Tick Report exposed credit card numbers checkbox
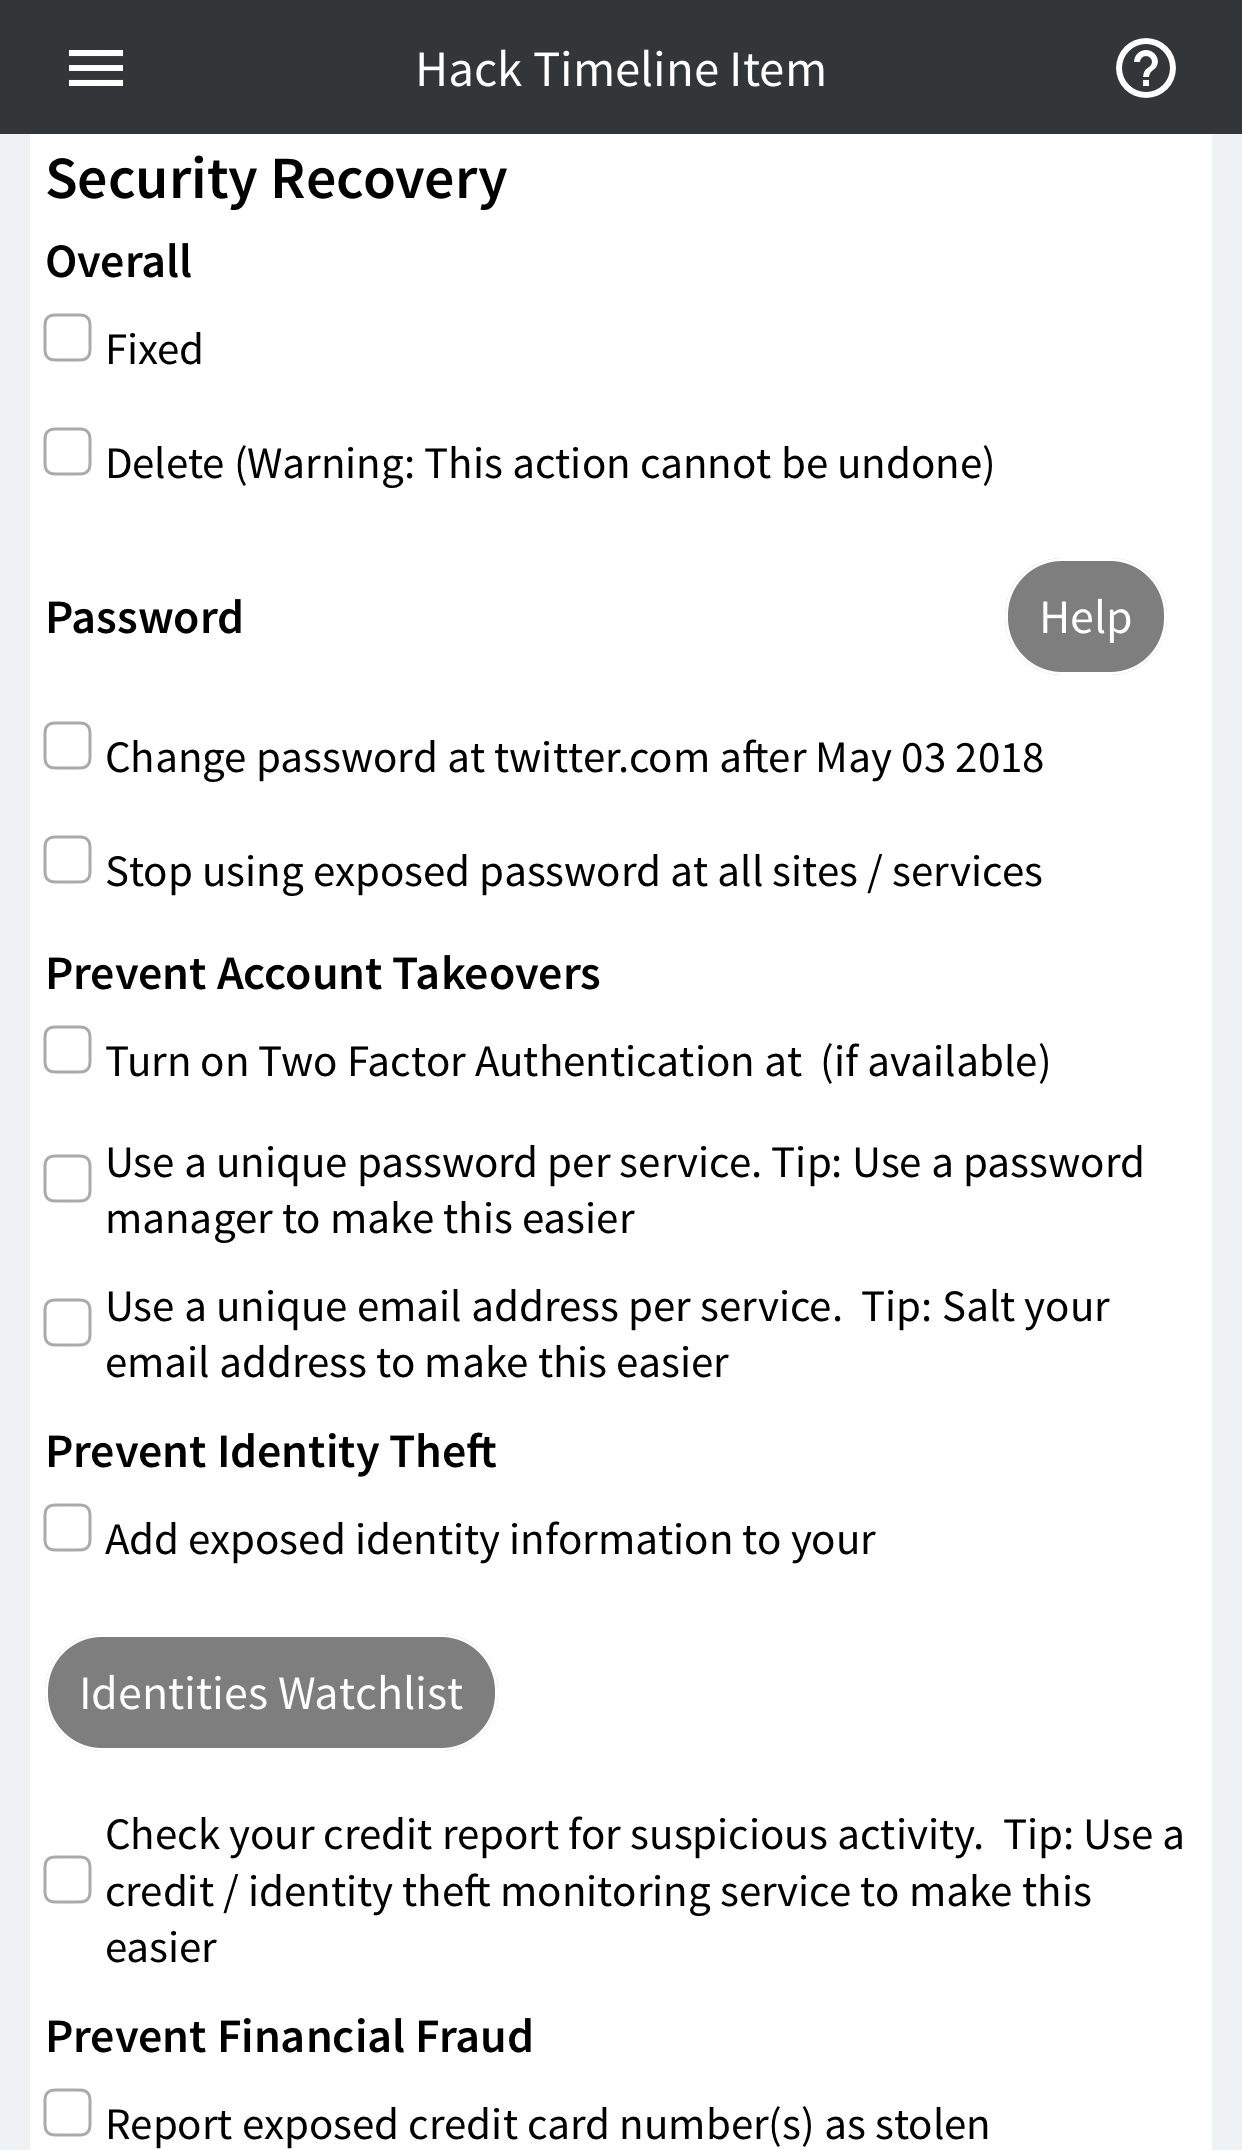Screen dimensions: 1242x2150 click(x=68, y=2112)
